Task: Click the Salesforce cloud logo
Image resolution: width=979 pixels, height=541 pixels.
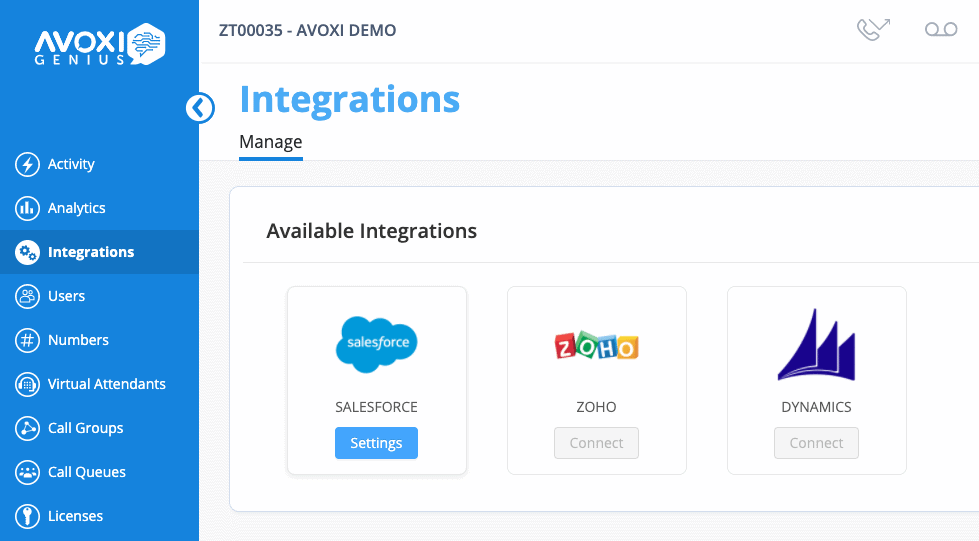Action: [x=376, y=344]
